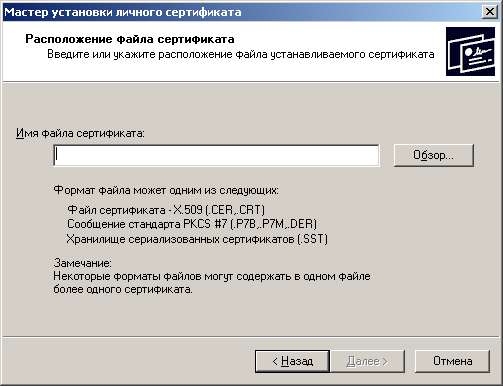Select the X.509 (.CER,.CRT) format line
The image size is (503, 386).
(166, 210)
